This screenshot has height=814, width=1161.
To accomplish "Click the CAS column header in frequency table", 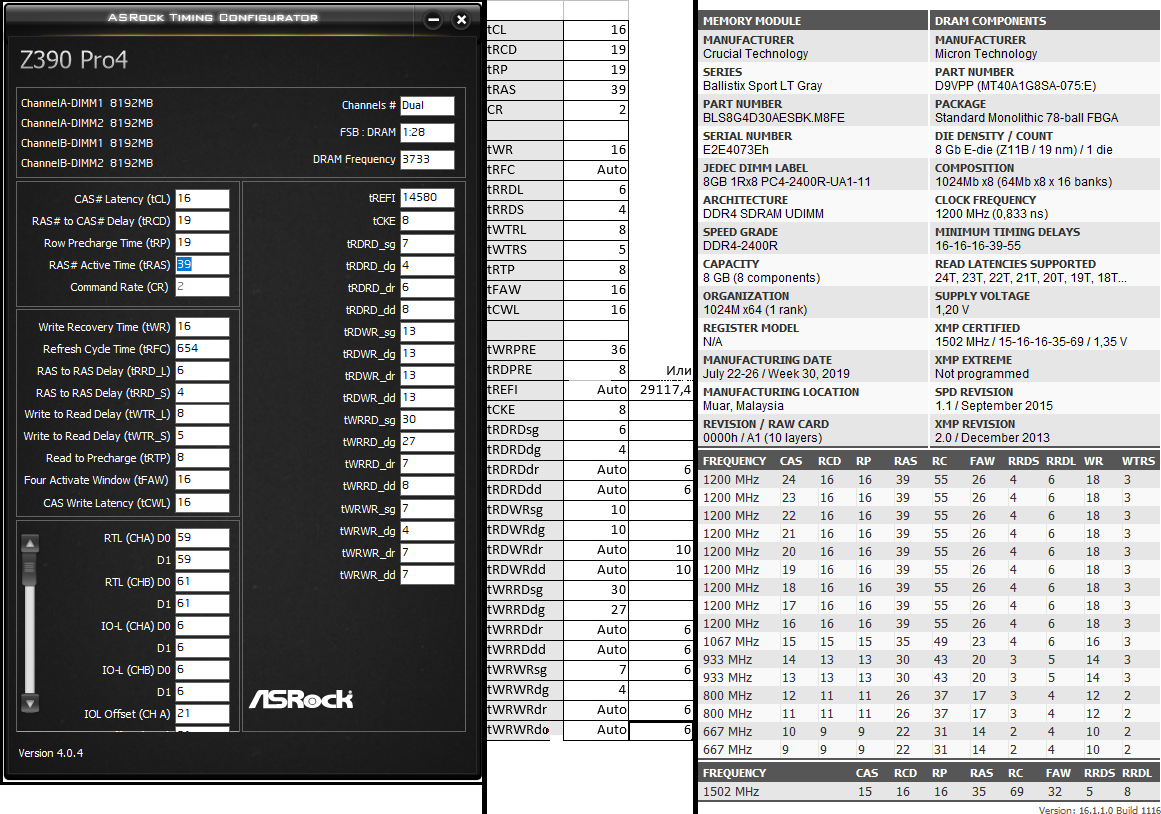I will 791,461.
